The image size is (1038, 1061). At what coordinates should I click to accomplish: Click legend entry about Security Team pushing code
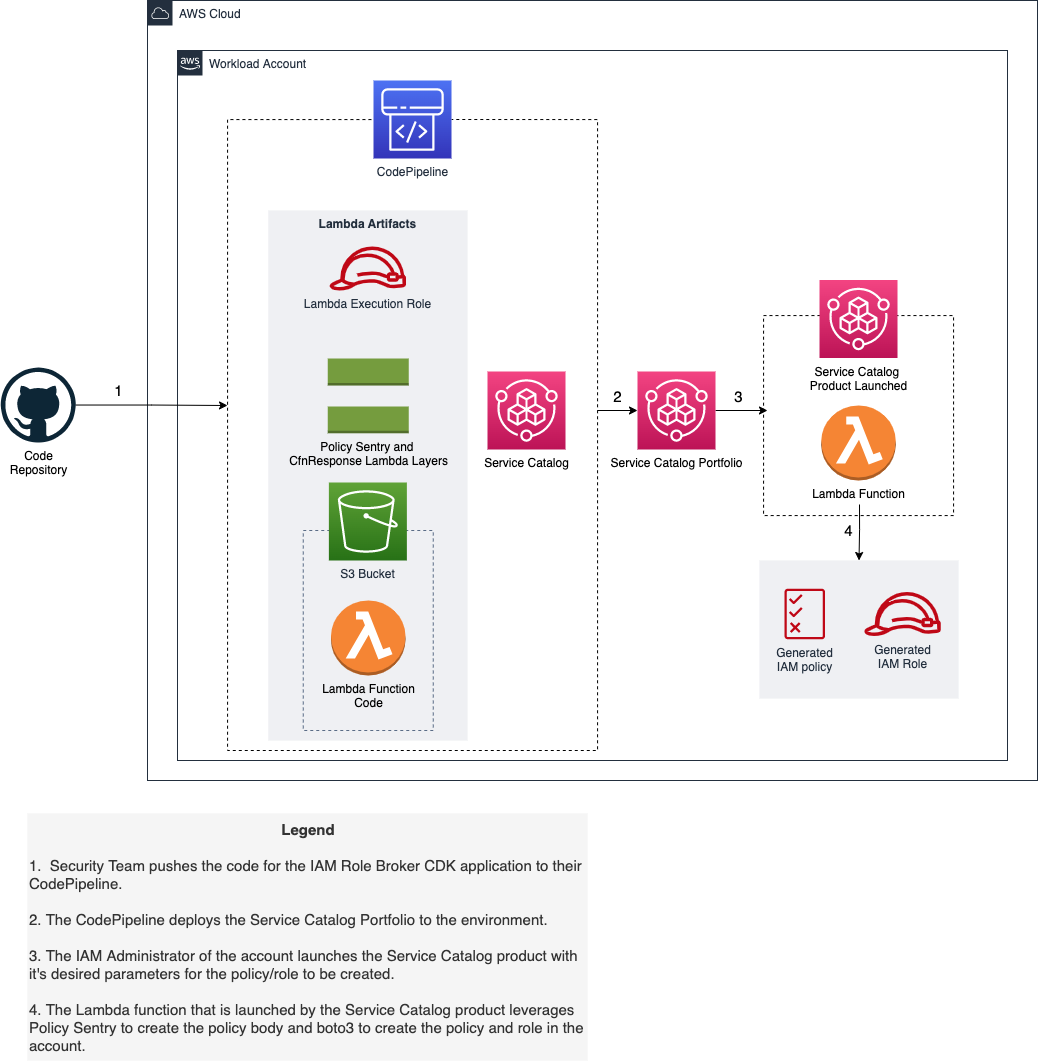305,875
